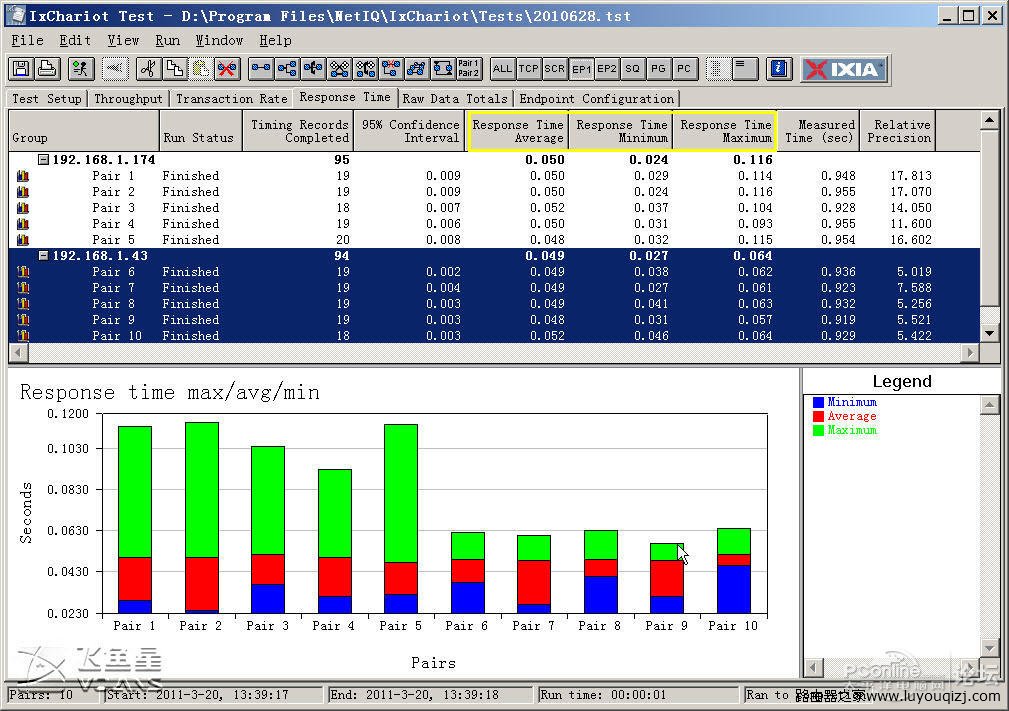1009x711 pixels.
Task: Click the Save floppy disk icon
Action: point(21,69)
